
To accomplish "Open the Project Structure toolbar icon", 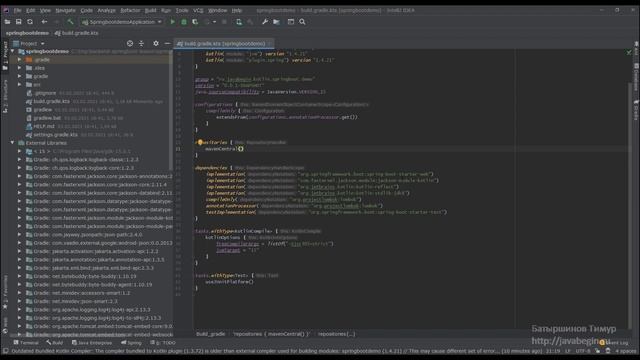I will 276,22.
